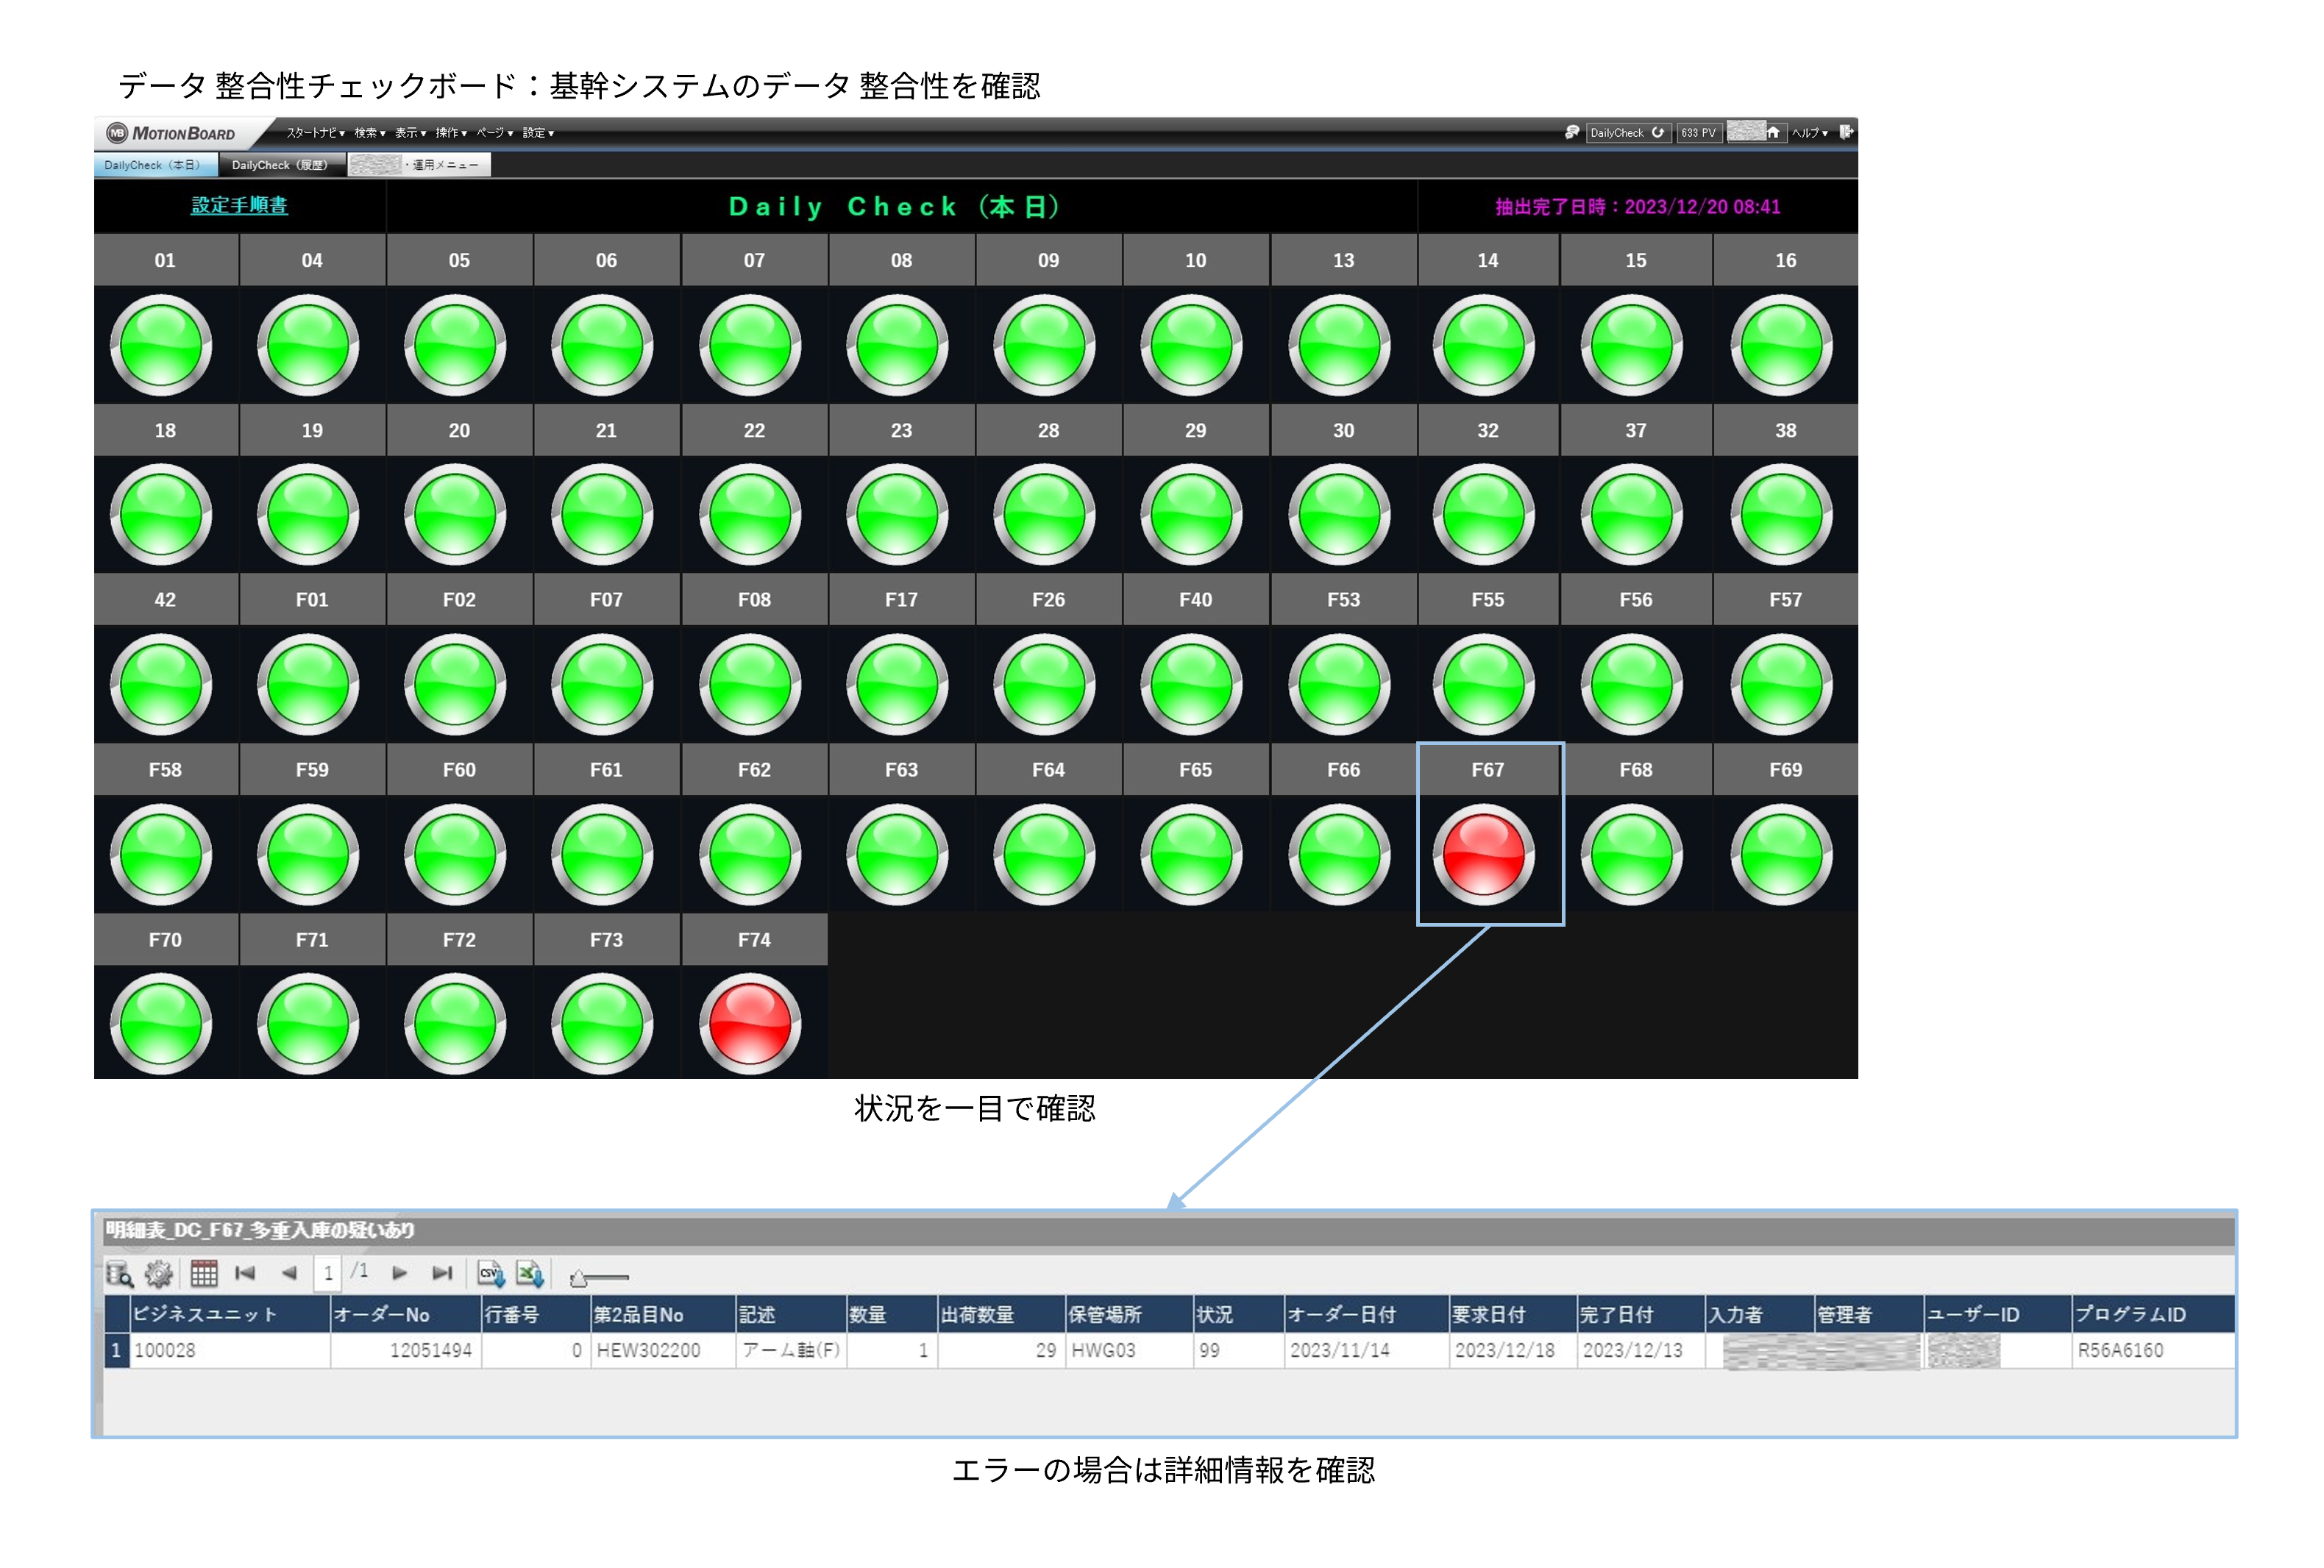Image resolution: width=2324 pixels, height=1568 pixels.
Task: Click the 明細表_DC_F67 detail table title bar
Action: click(1169, 1231)
